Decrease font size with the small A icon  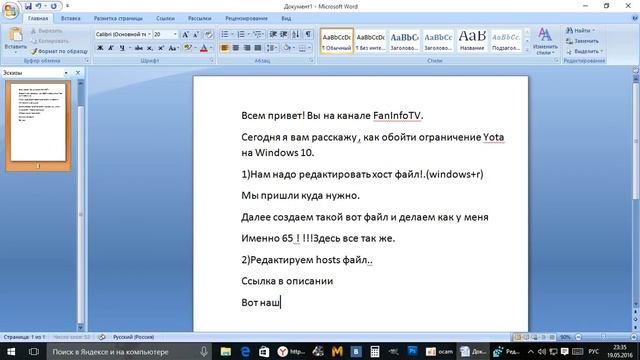[x=196, y=35]
